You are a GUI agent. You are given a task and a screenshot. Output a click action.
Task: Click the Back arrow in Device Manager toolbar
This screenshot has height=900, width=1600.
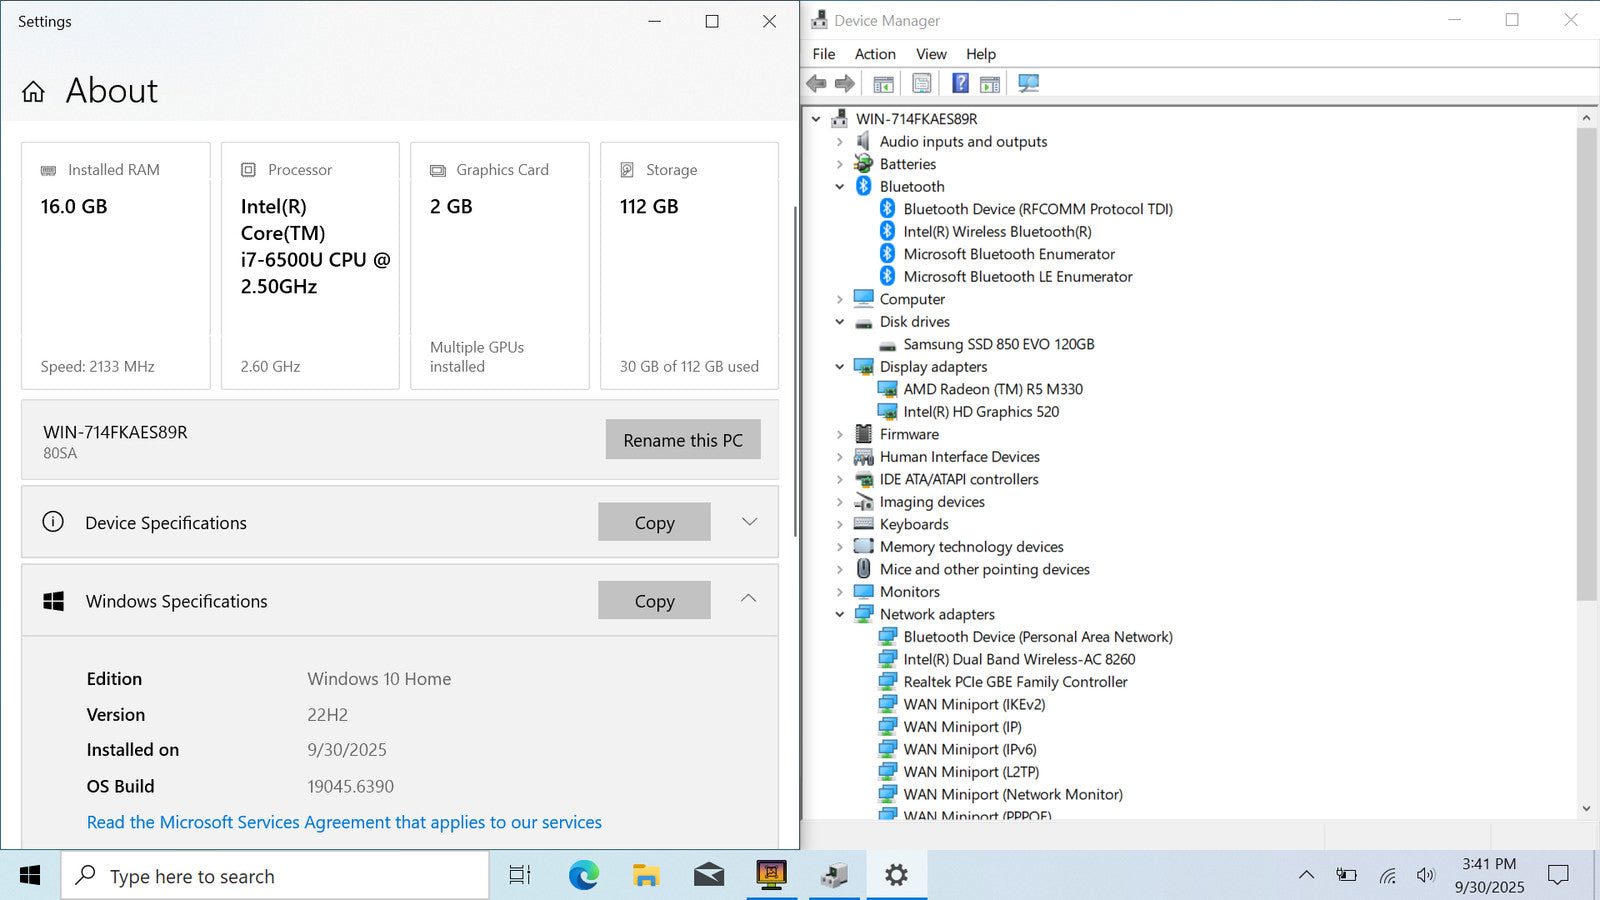[x=817, y=84]
